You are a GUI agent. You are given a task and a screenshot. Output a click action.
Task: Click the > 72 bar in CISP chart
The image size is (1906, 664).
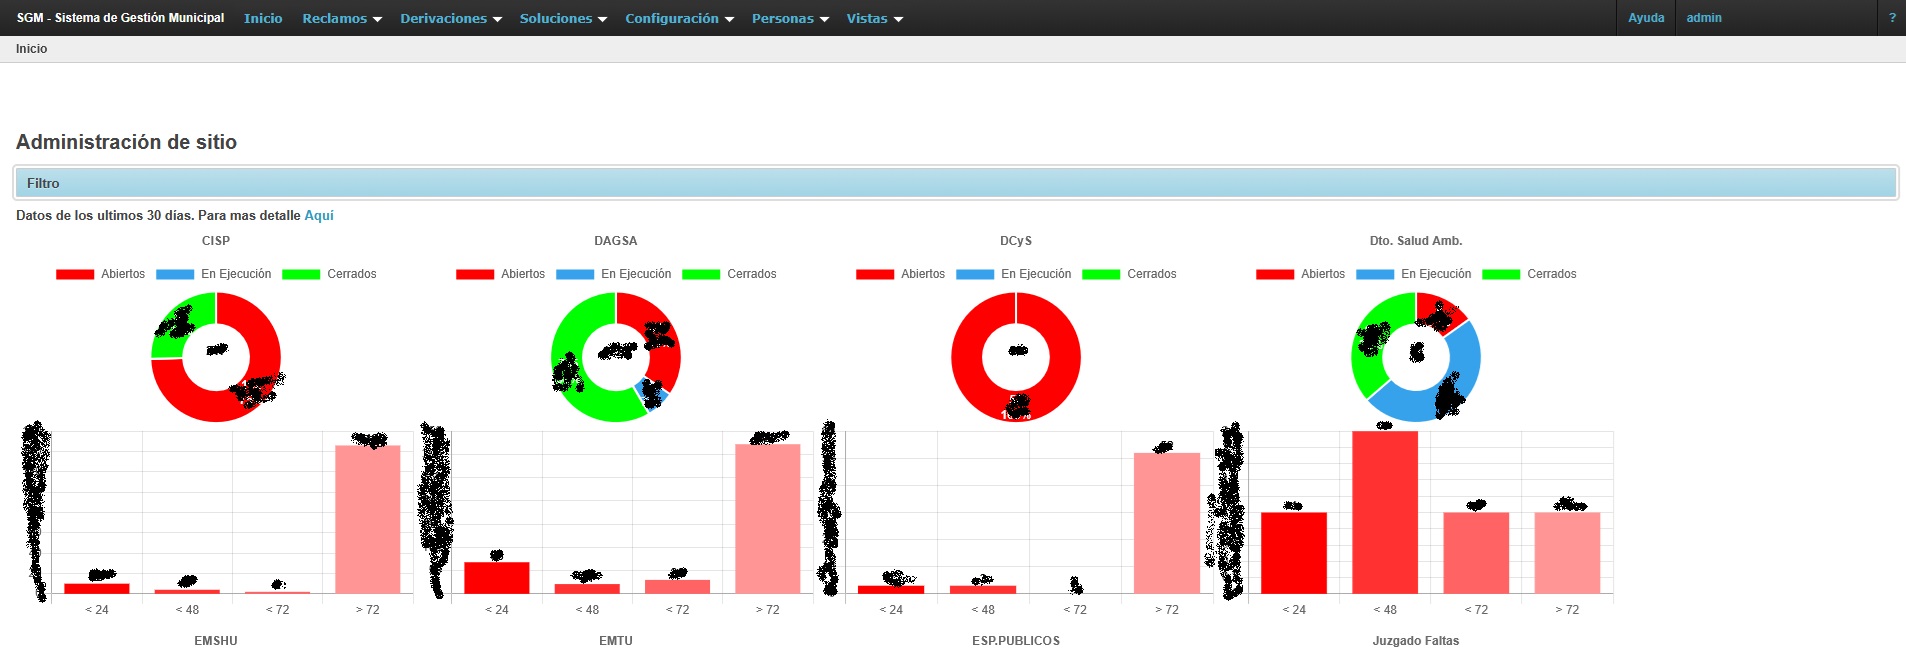pos(367,518)
